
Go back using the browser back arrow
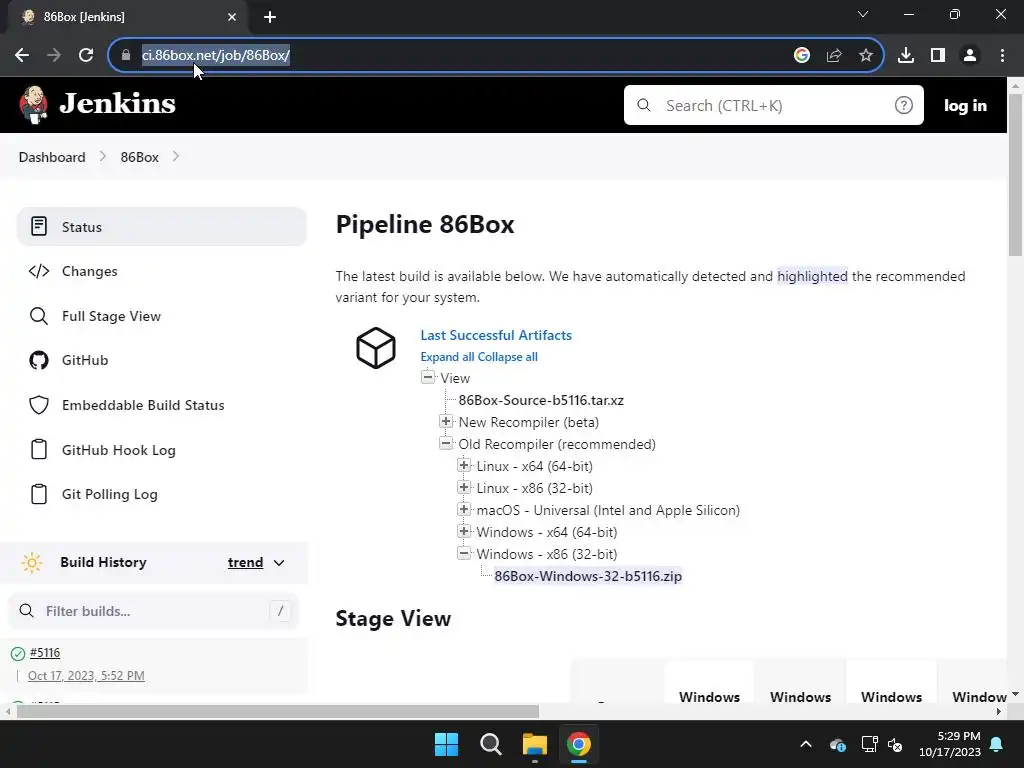click(x=22, y=56)
